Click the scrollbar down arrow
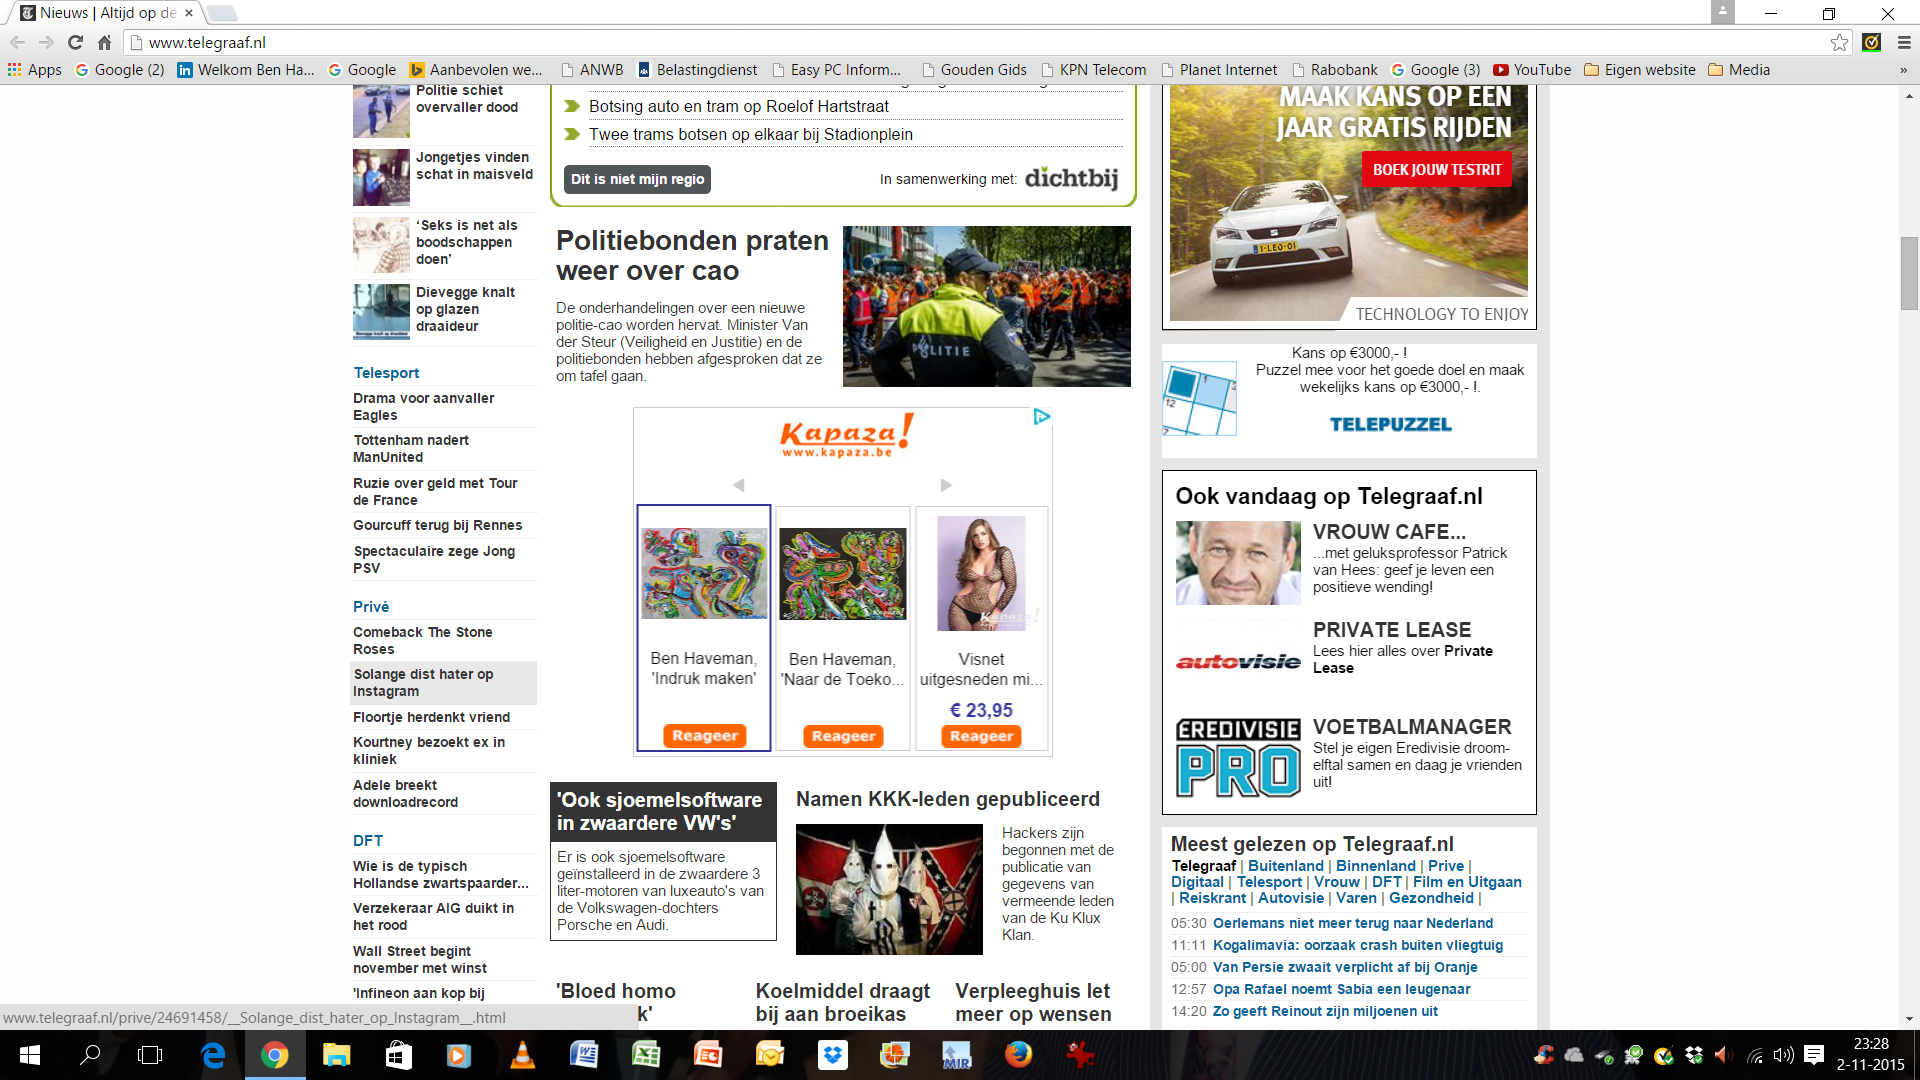 coord(1909,1019)
